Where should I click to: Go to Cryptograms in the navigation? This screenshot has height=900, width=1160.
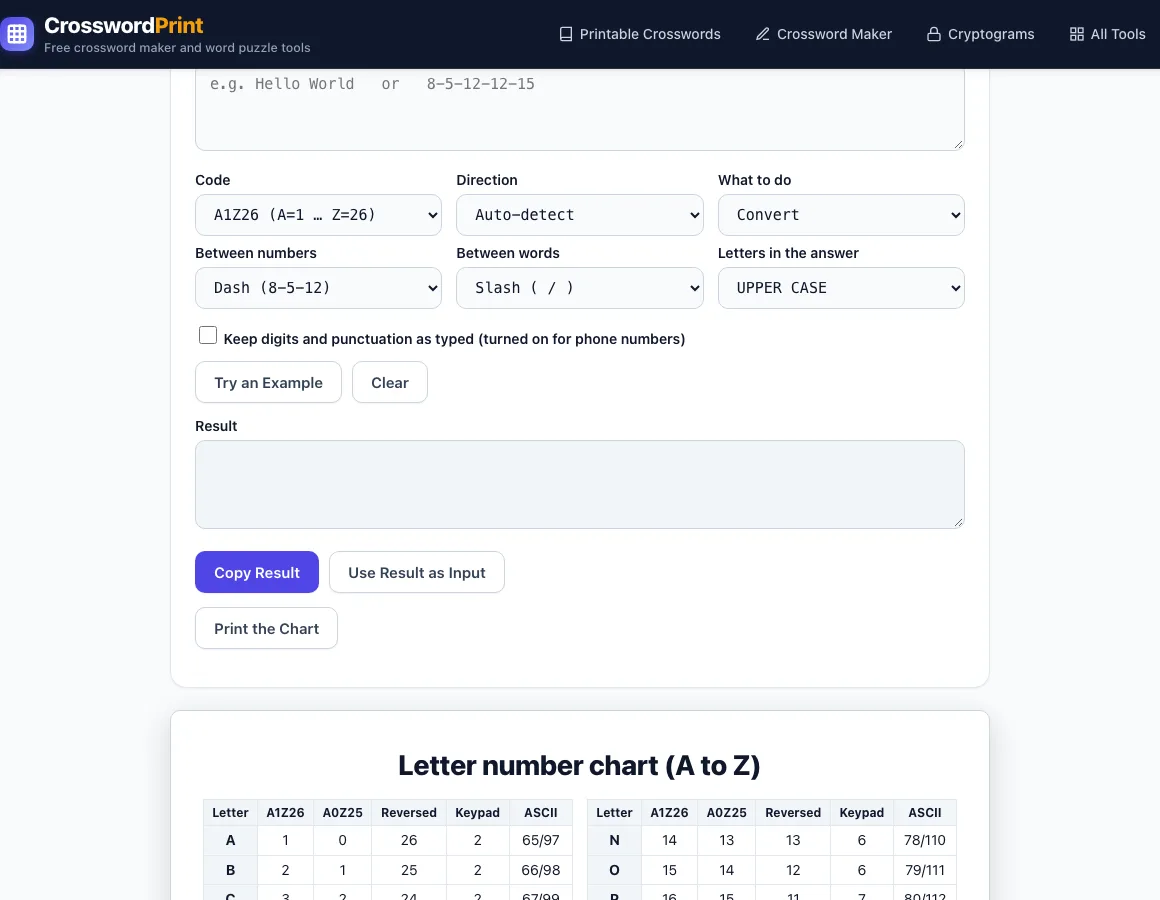(981, 34)
